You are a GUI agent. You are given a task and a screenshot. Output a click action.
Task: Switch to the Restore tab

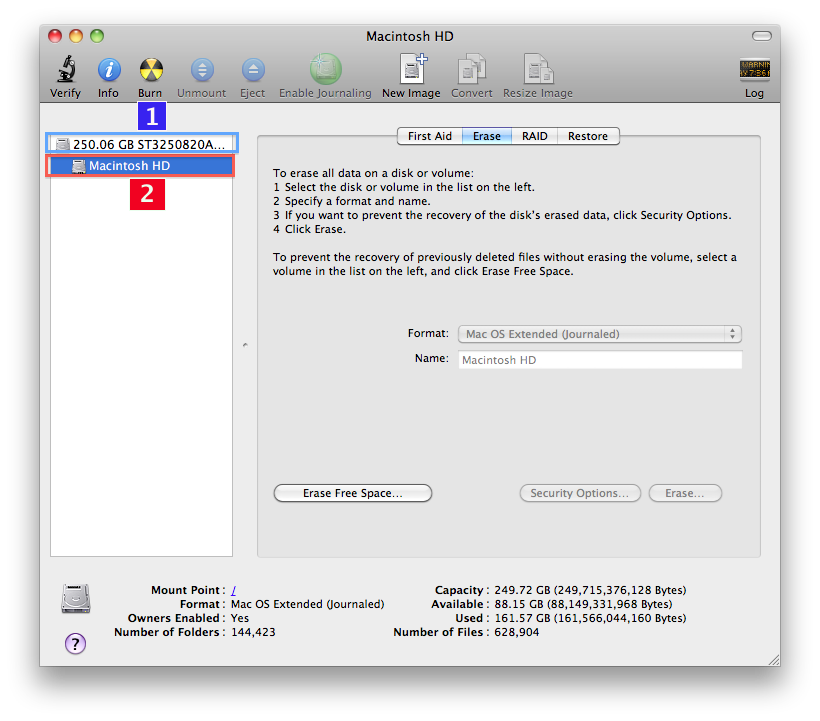[x=588, y=136]
